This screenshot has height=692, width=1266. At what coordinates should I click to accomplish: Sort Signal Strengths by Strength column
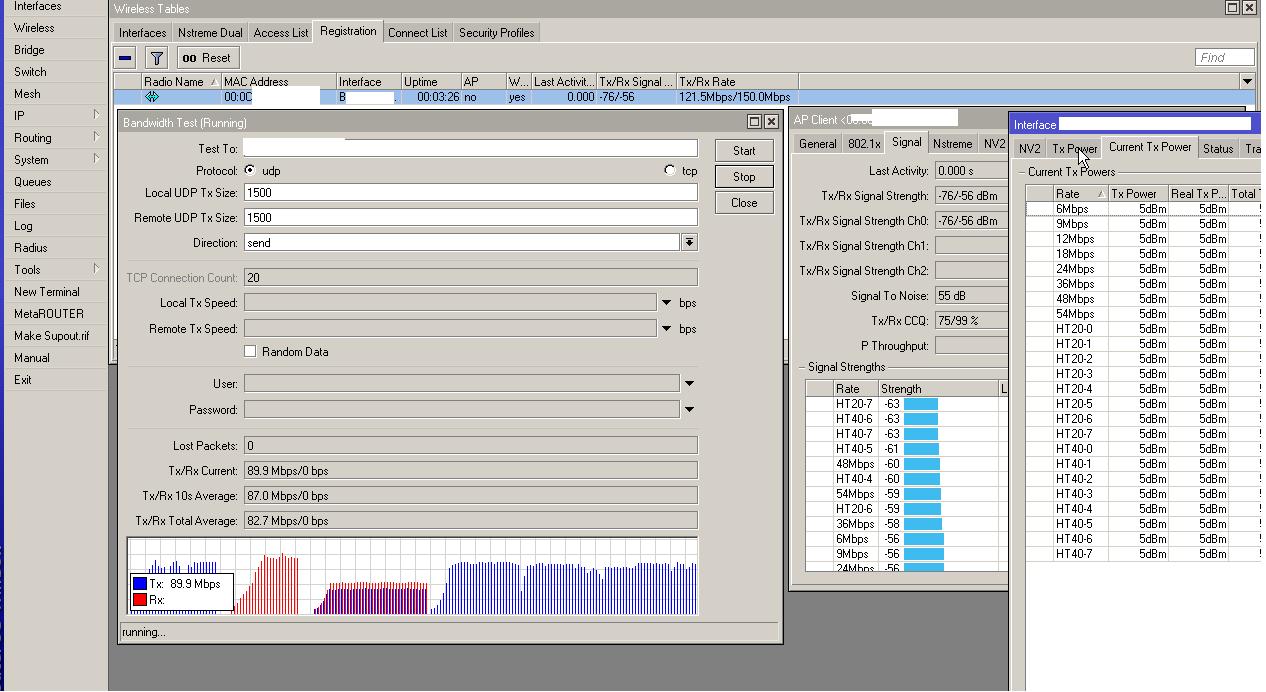[939, 389]
